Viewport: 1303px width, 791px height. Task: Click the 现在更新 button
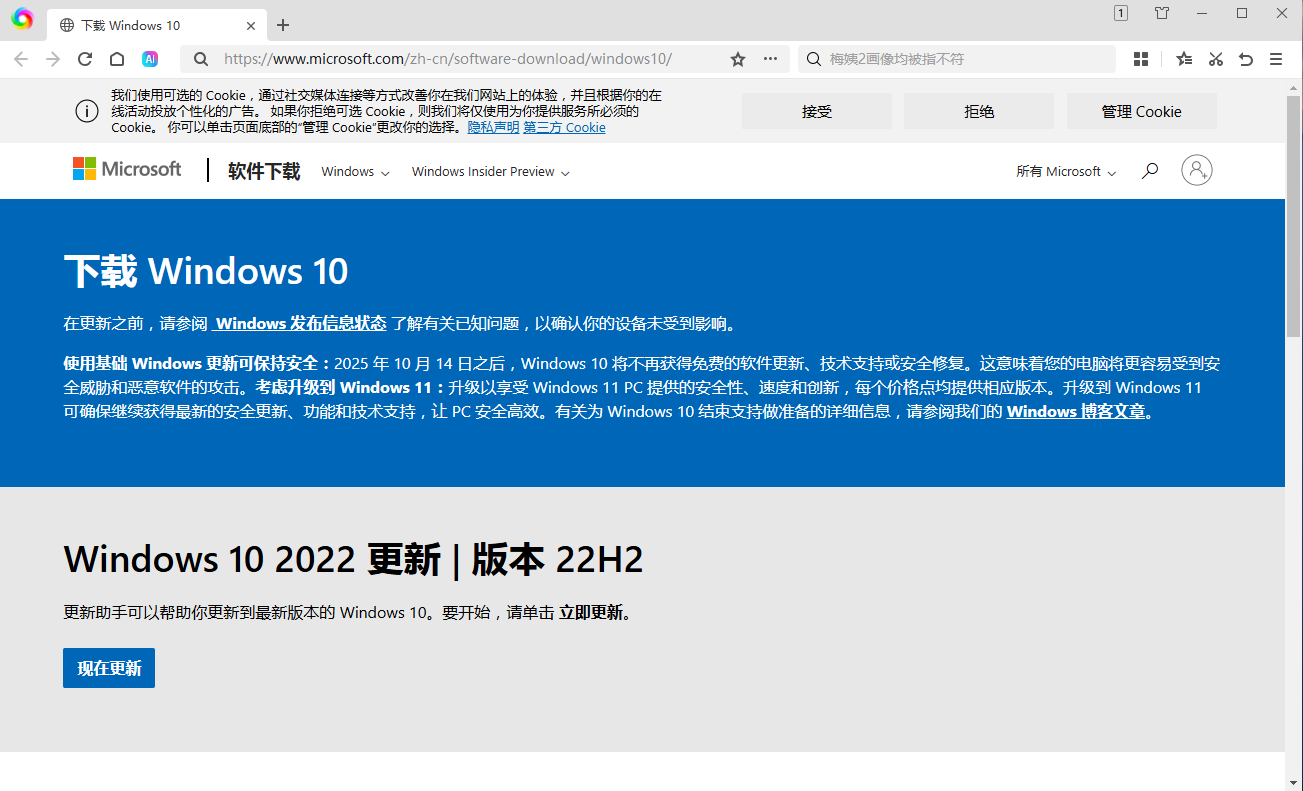pos(109,668)
